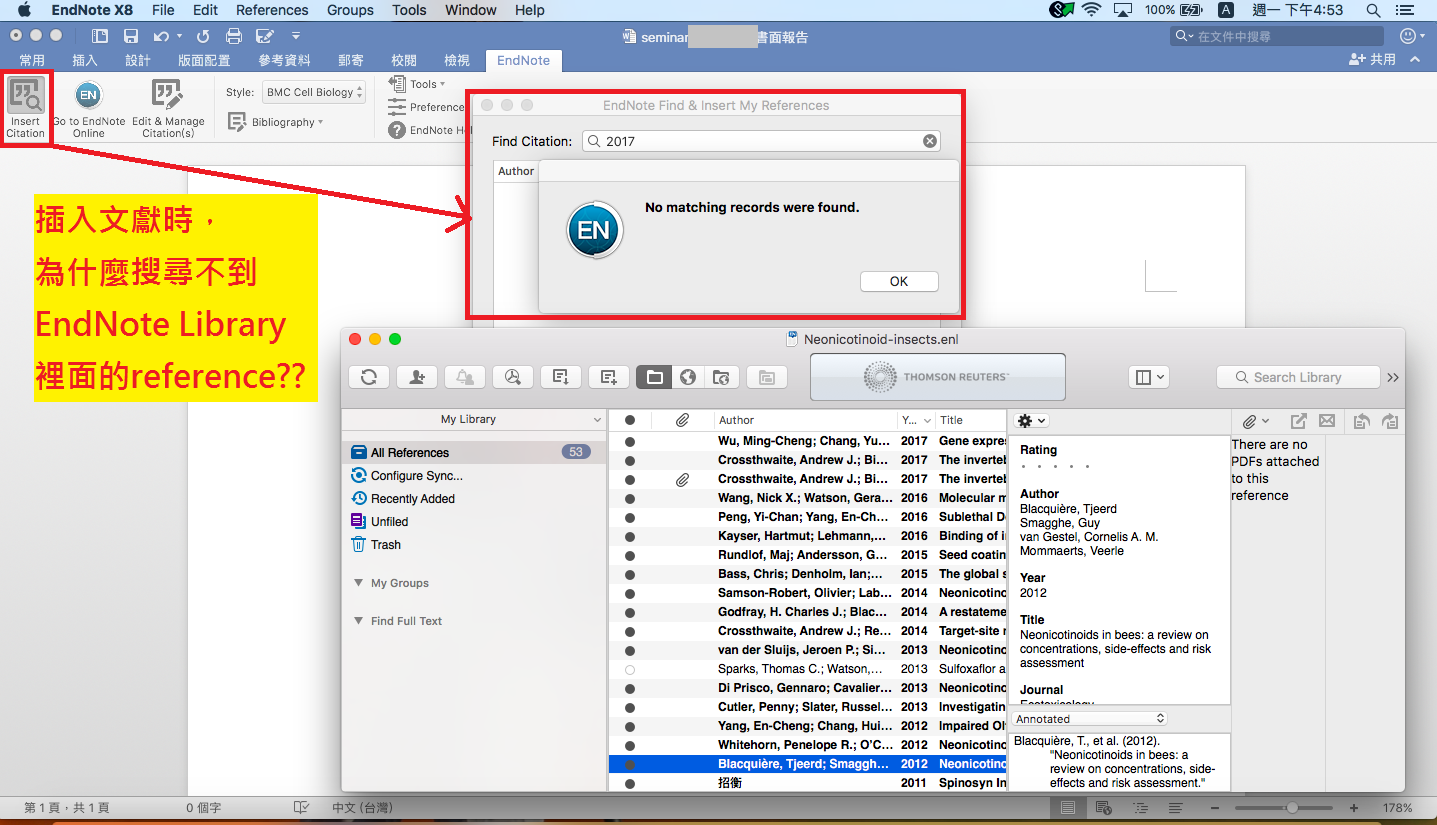
Task: Switch to Local Library Mode
Action: click(x=654, y=377)
